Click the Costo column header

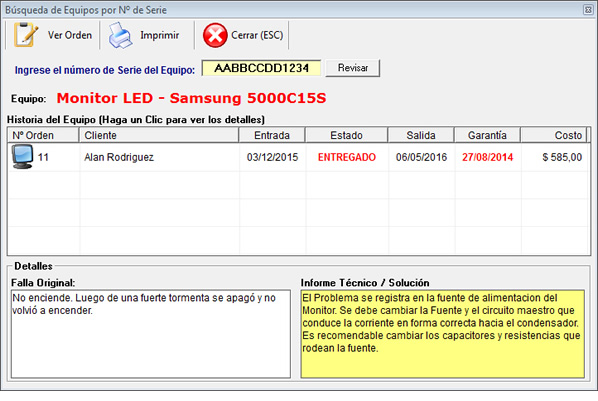(553, 135)
